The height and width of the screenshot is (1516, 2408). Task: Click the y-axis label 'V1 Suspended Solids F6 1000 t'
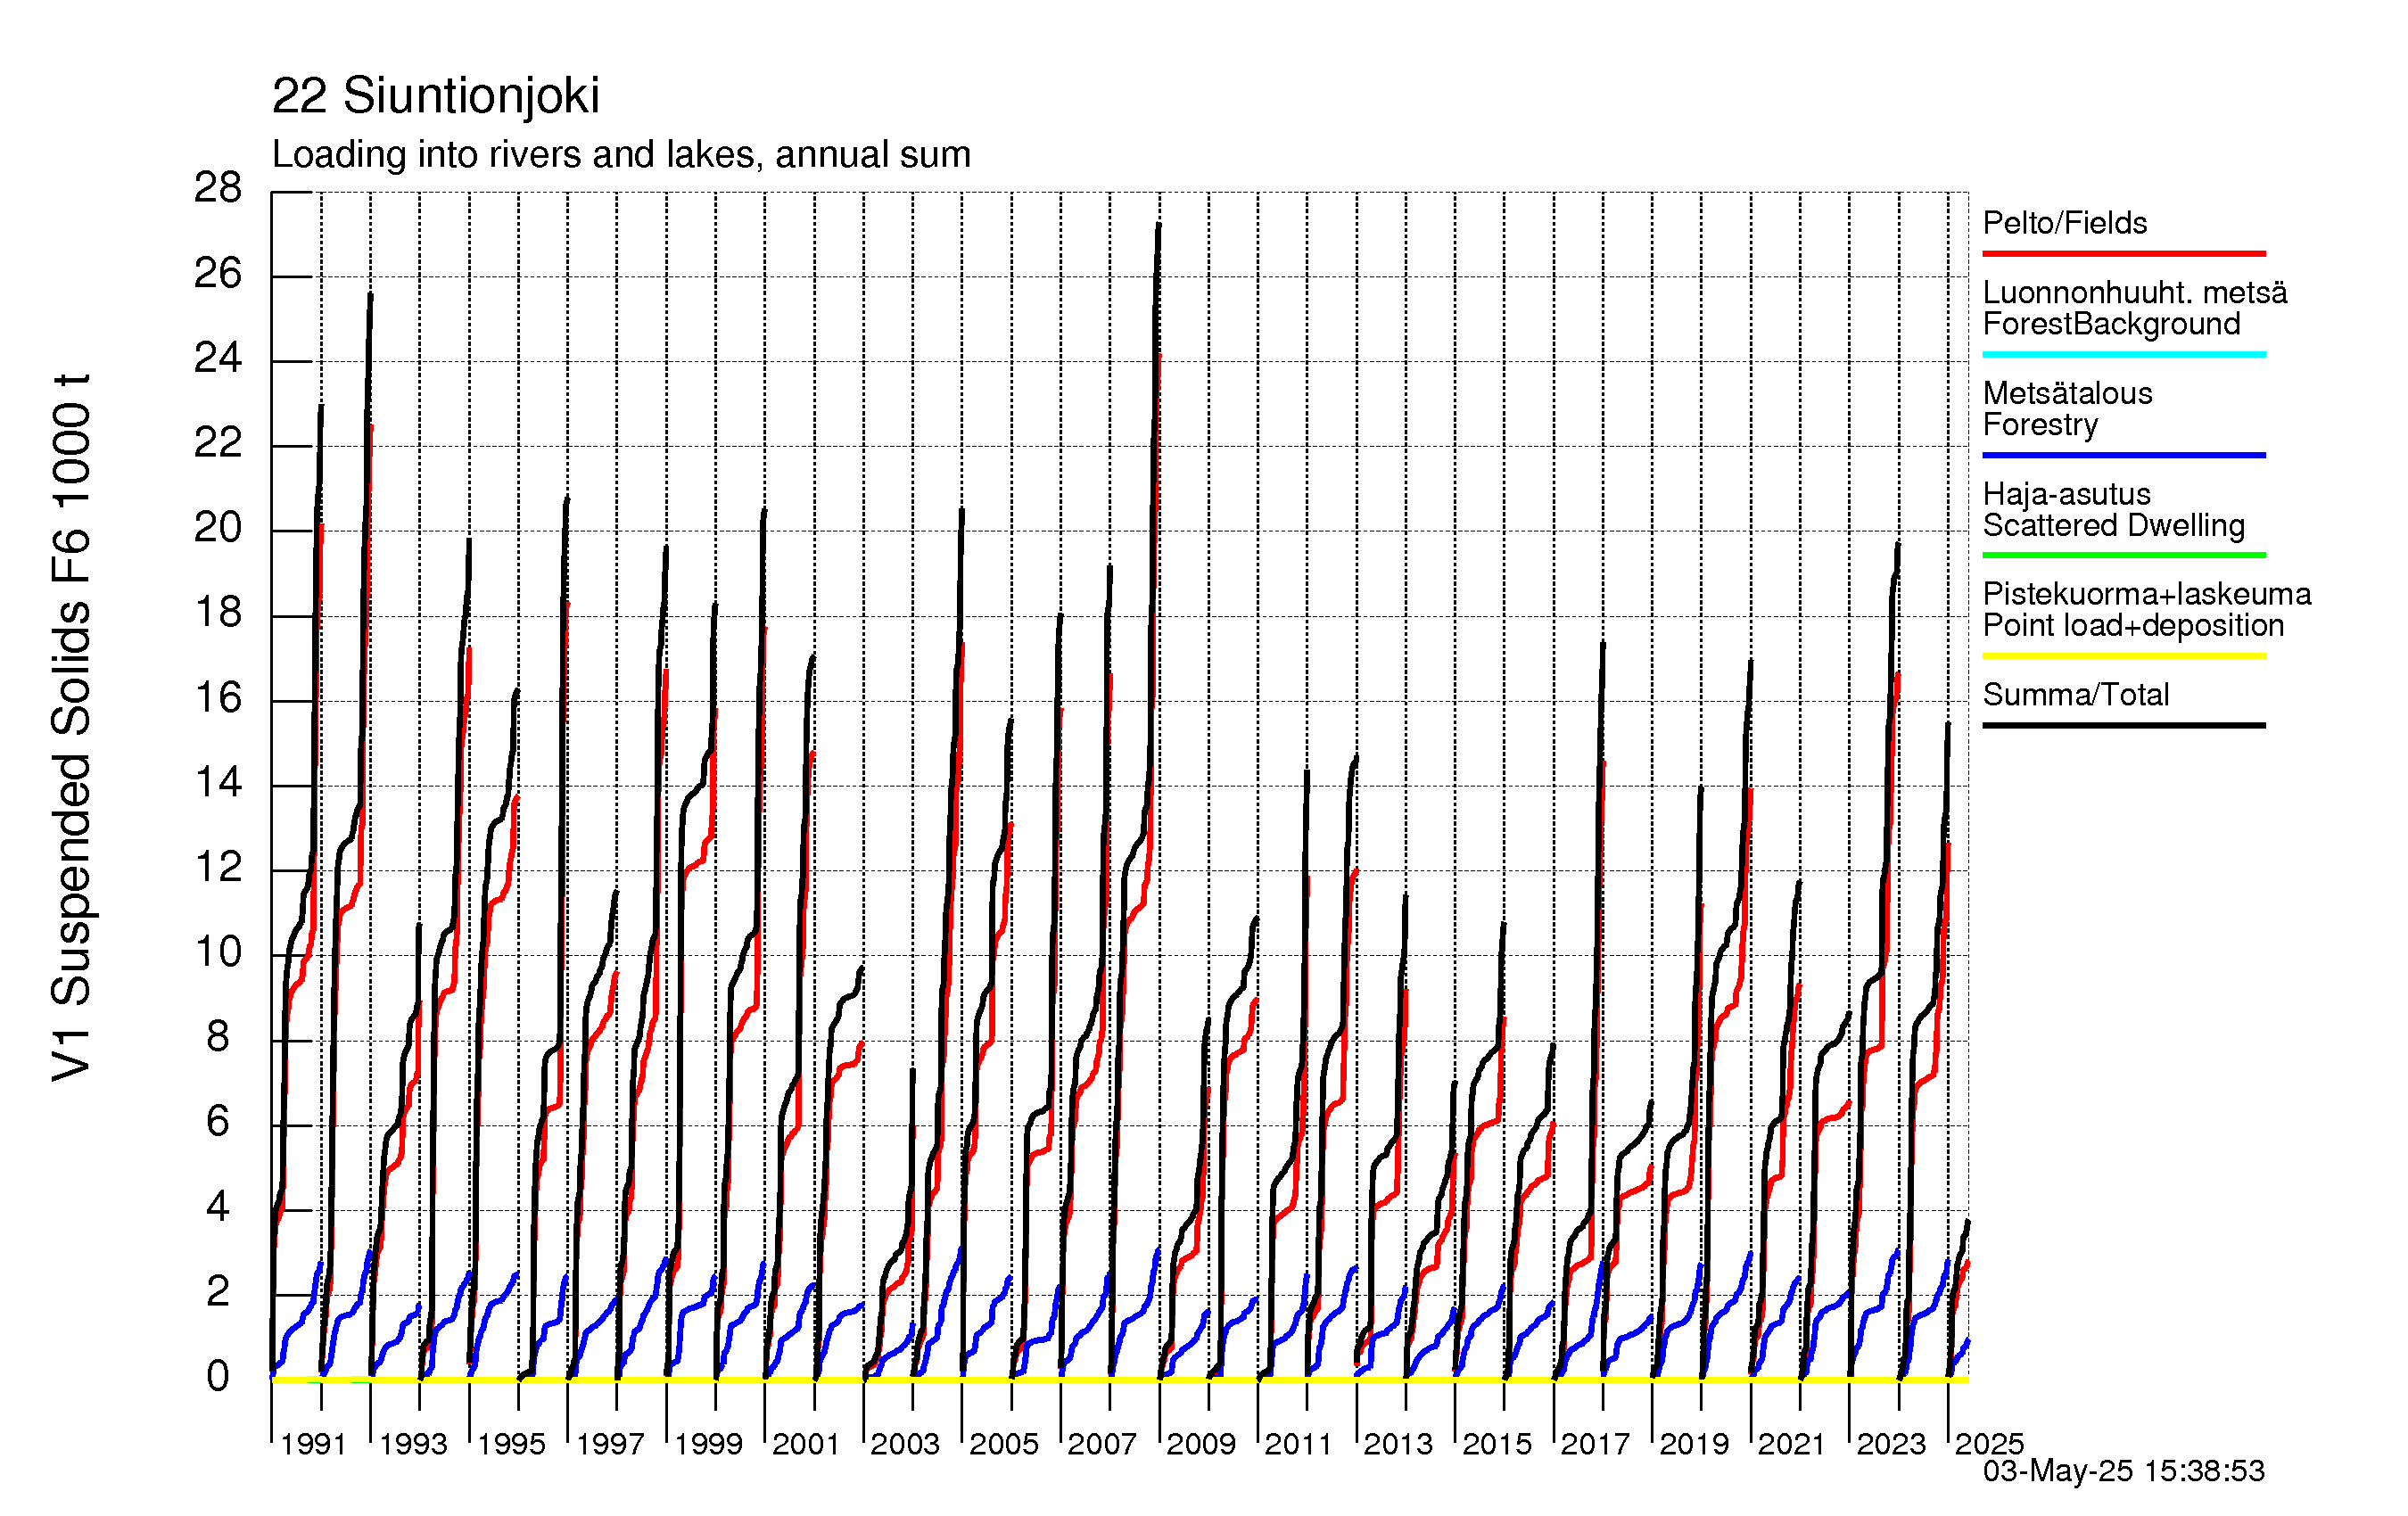71,727
